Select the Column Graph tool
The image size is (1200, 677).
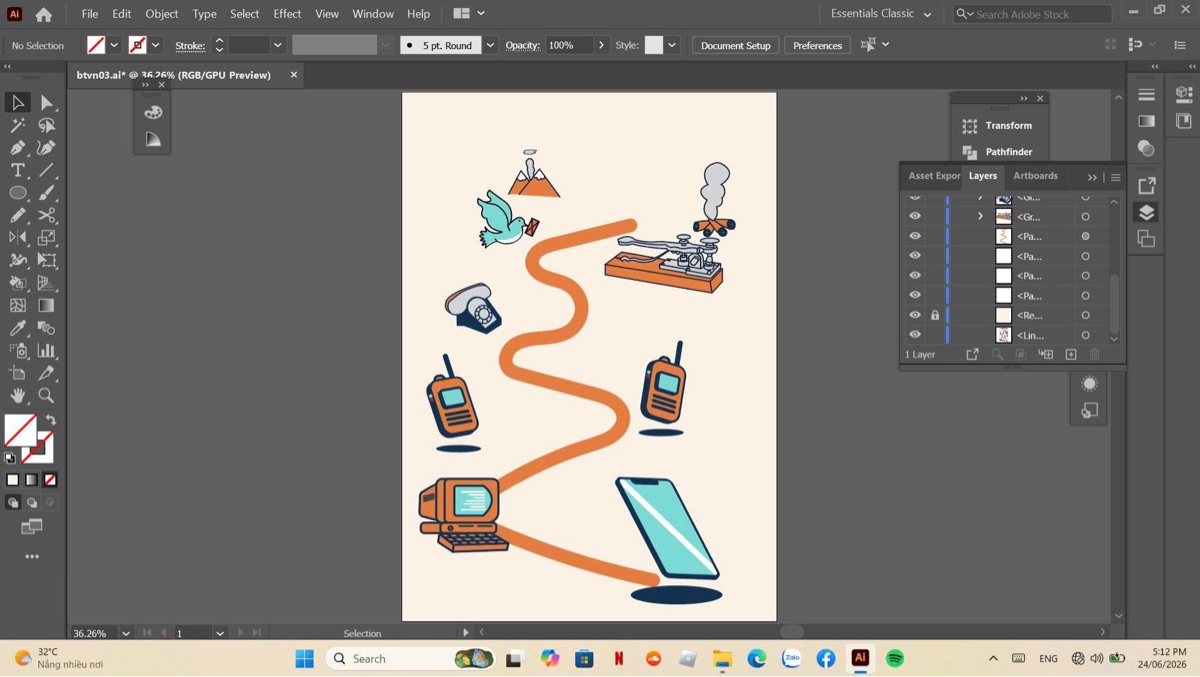(x=46, y=351)
